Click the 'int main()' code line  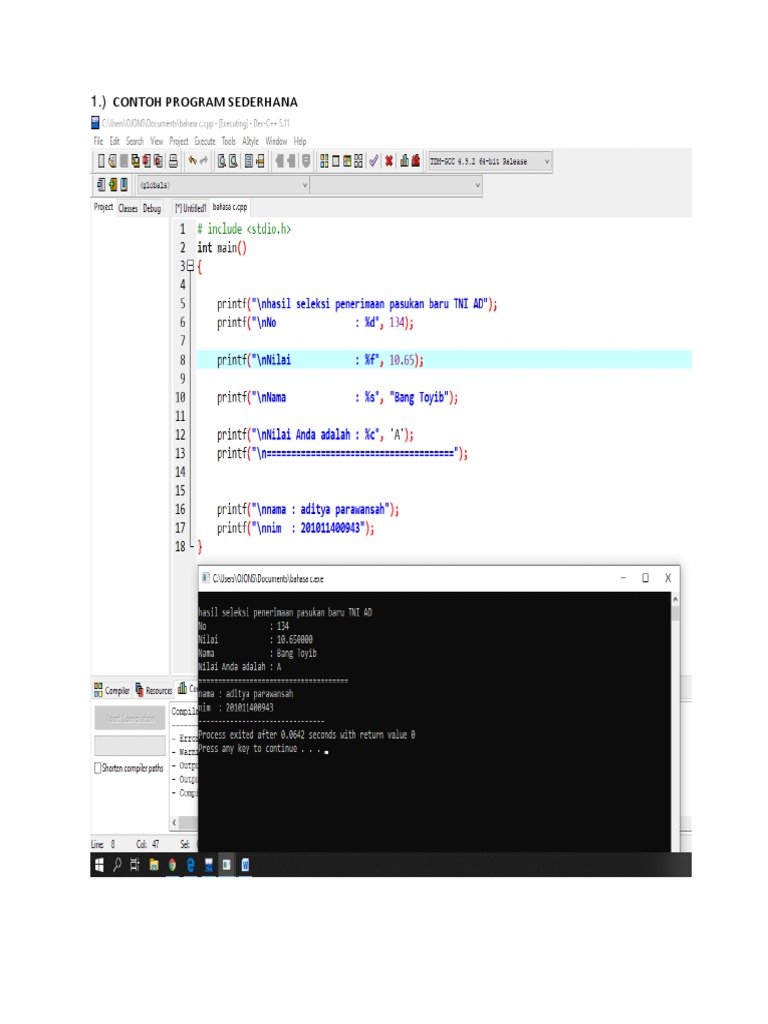point(222,248)
